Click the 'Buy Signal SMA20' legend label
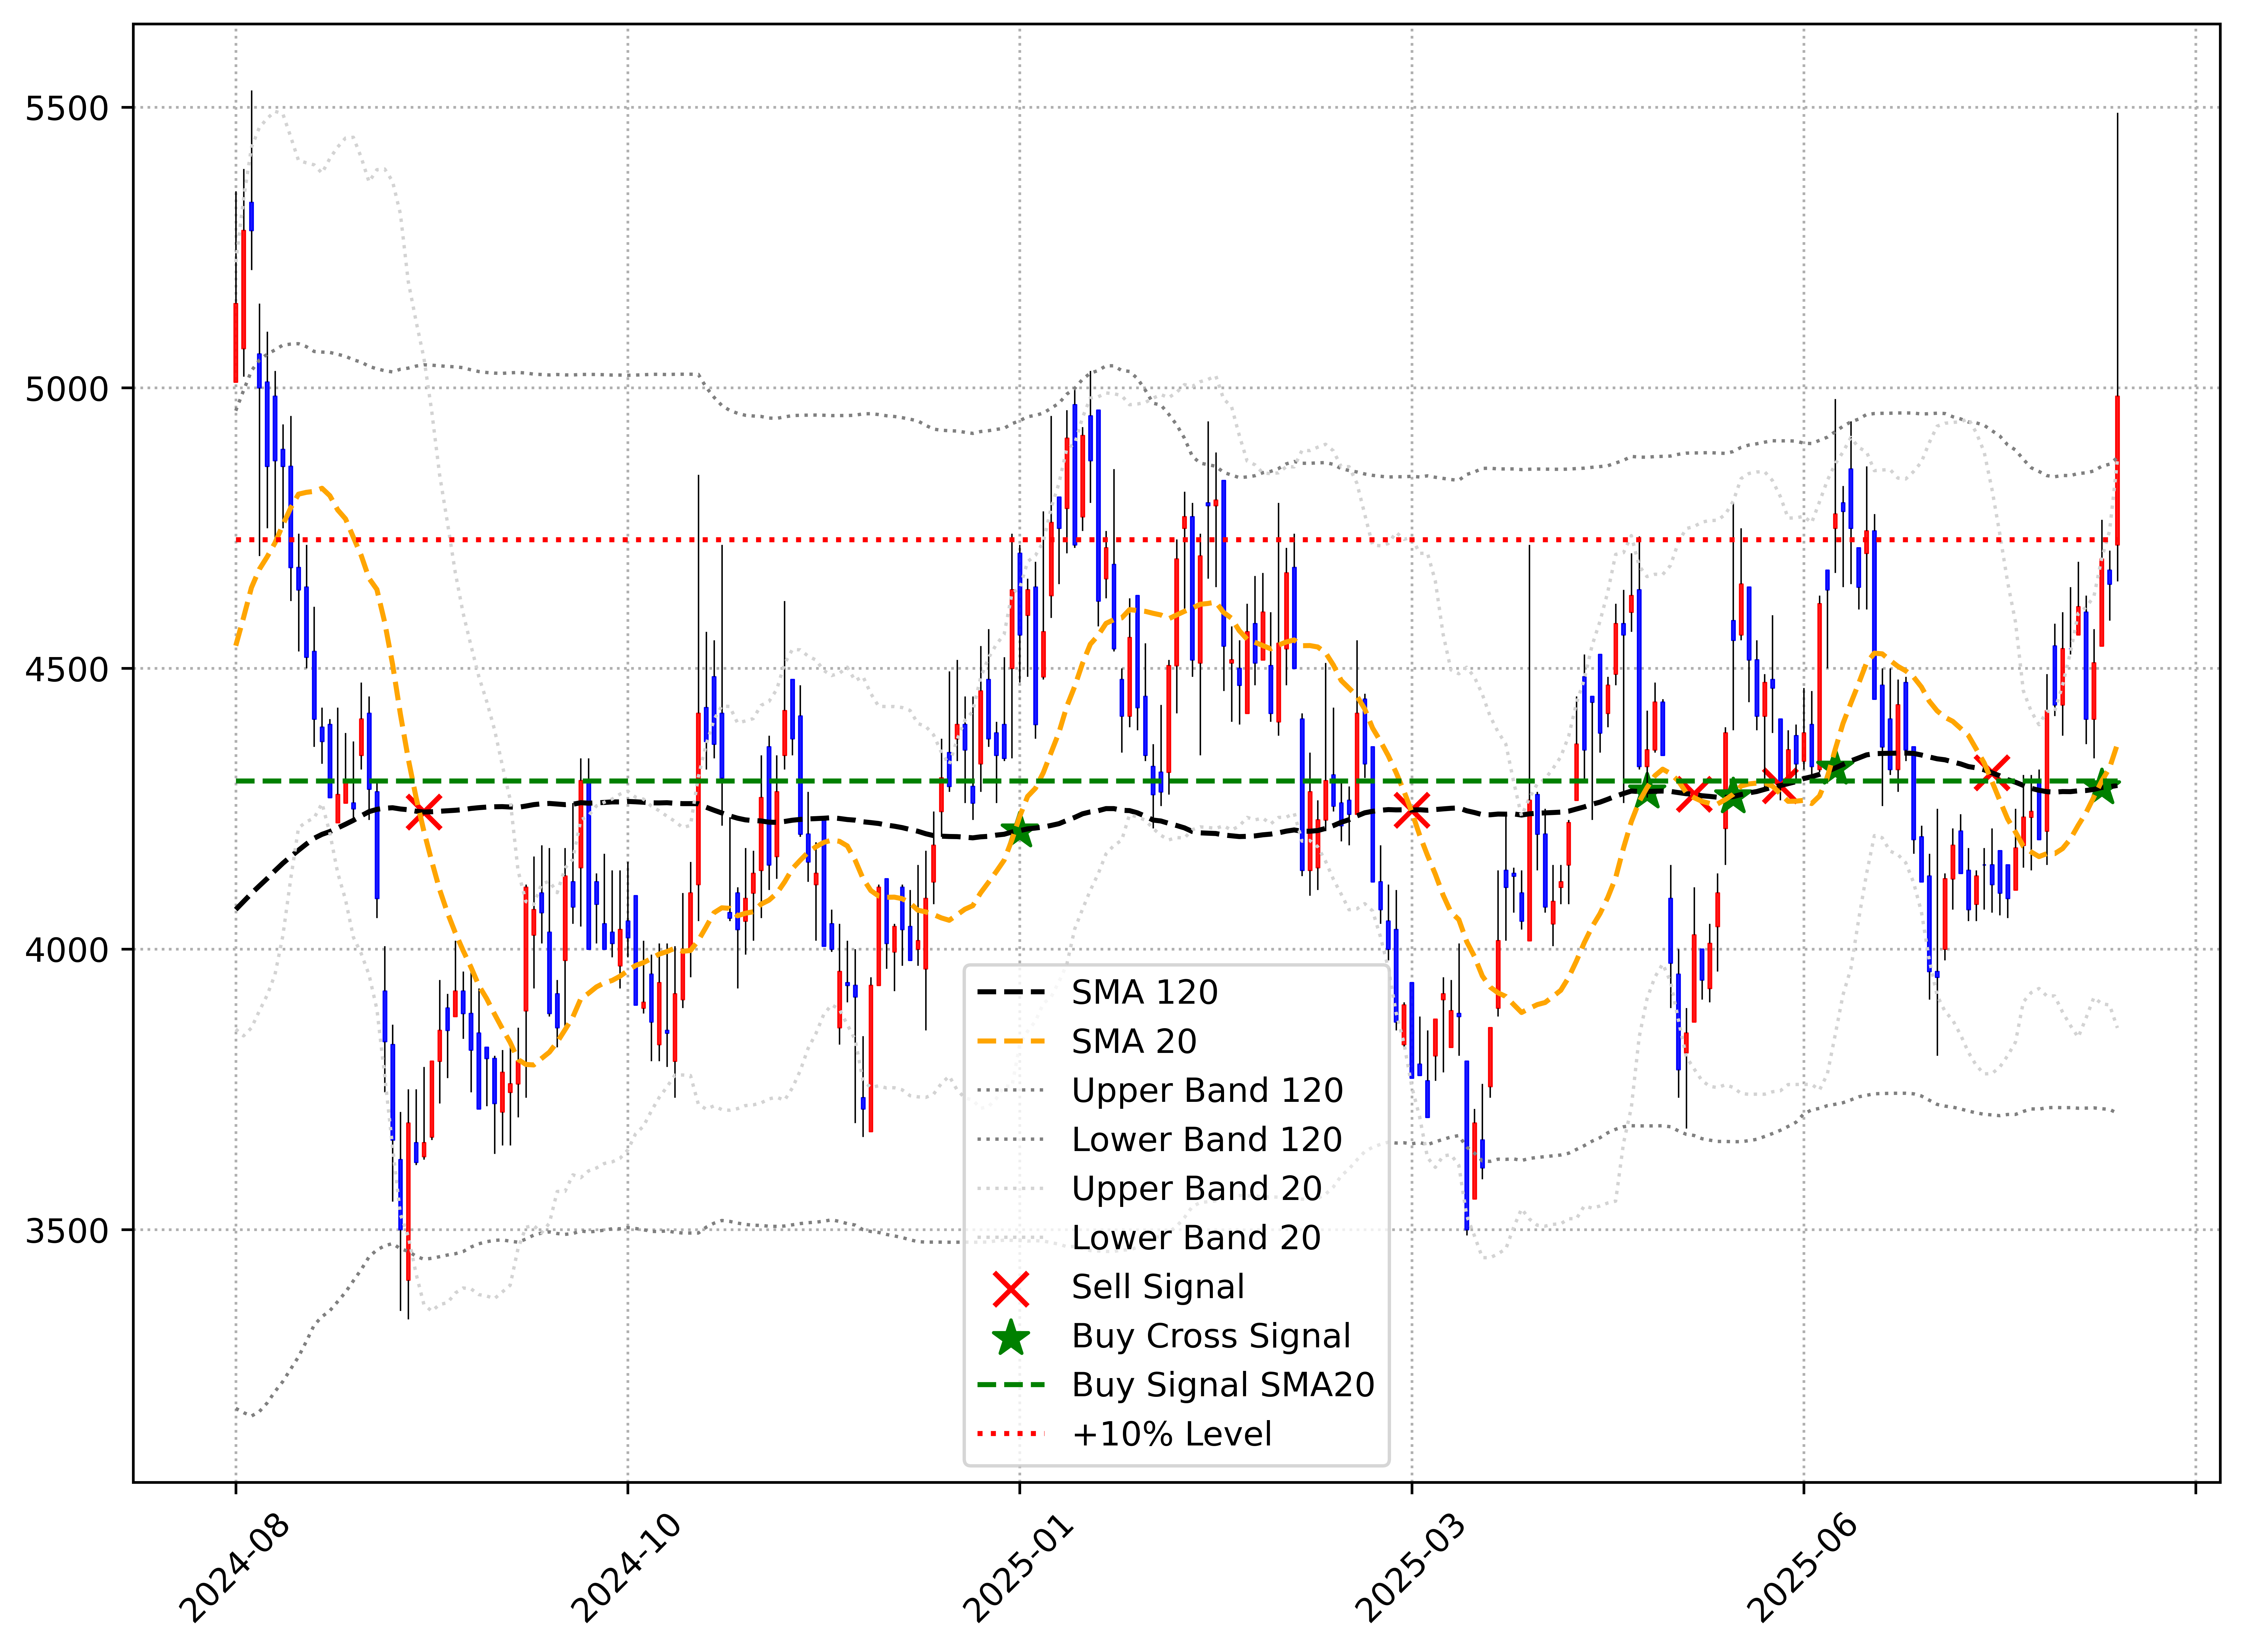2244x1652 pixels. click(1223, 1385)
